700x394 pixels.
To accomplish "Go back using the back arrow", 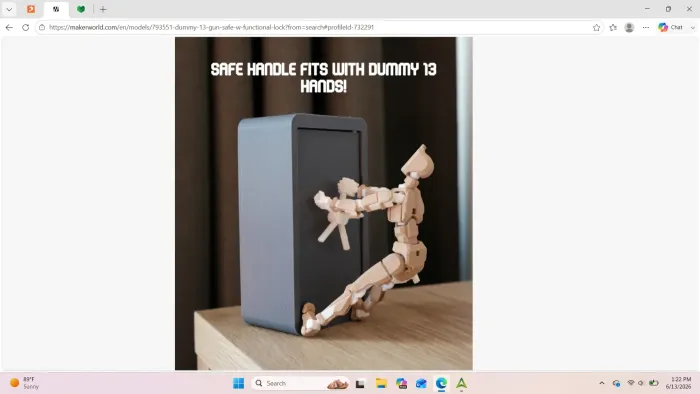I will 9,27.
